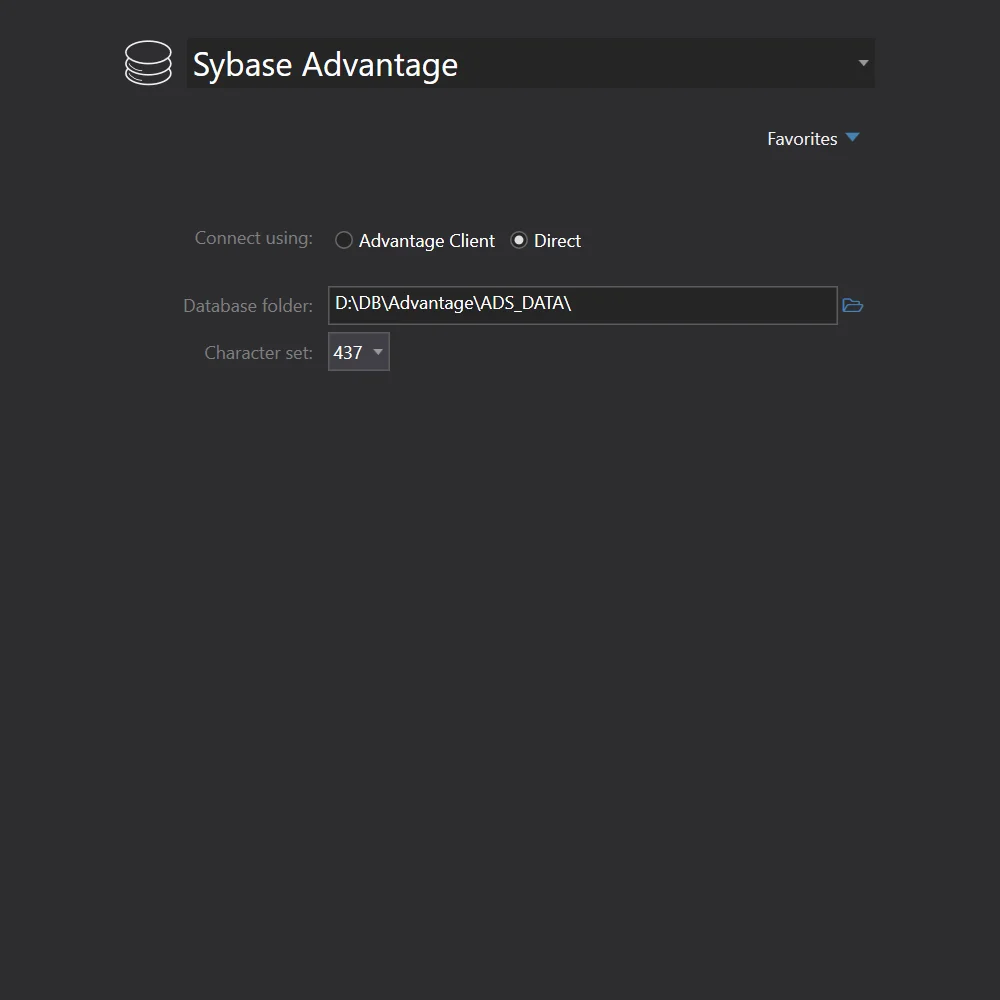The width and height of the screenshot is (1000, 1000).
Task: Select the Direct radio button
Action: point(519,240)
